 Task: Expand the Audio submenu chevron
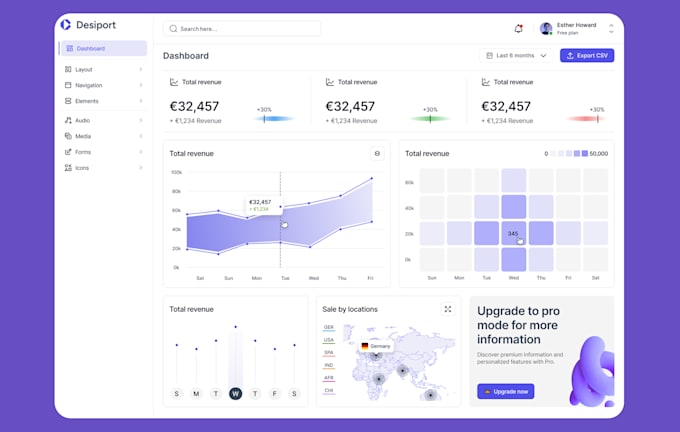pyautogui.click(x=141, y=120)
